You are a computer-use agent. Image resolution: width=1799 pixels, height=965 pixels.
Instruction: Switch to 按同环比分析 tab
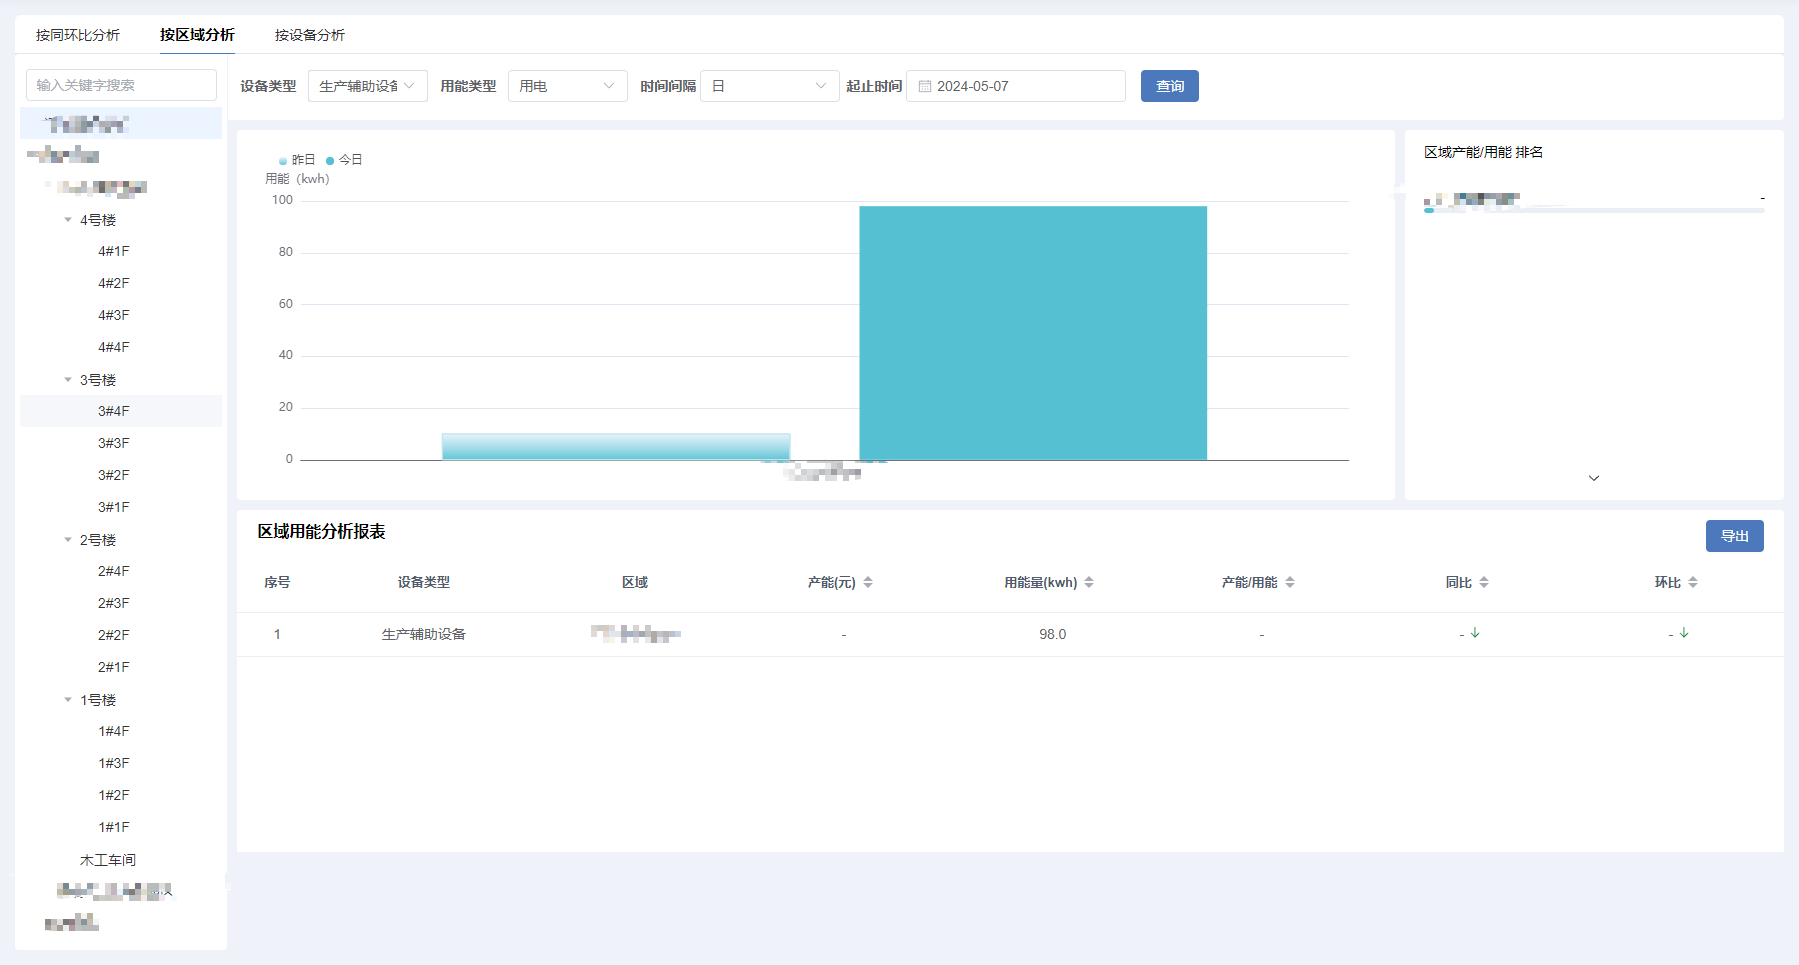tap(78, 35)
